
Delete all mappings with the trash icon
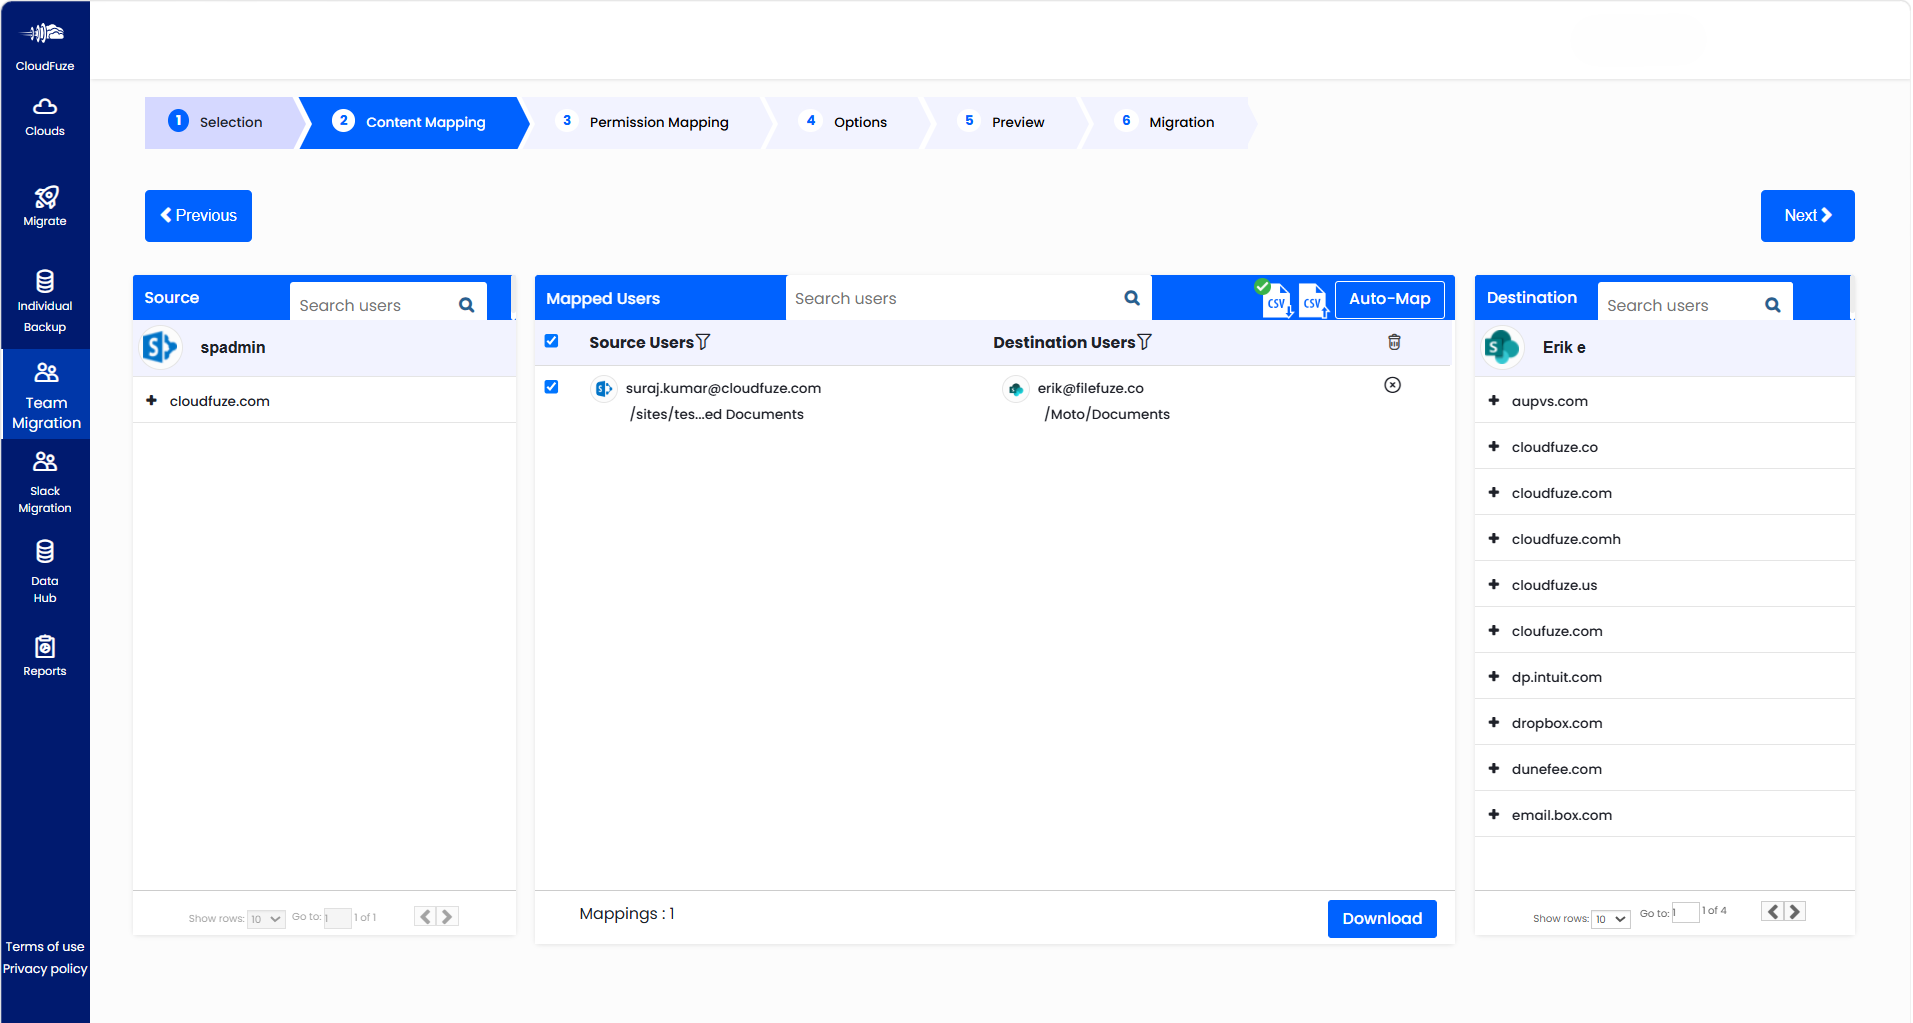tap(1394, 342)
